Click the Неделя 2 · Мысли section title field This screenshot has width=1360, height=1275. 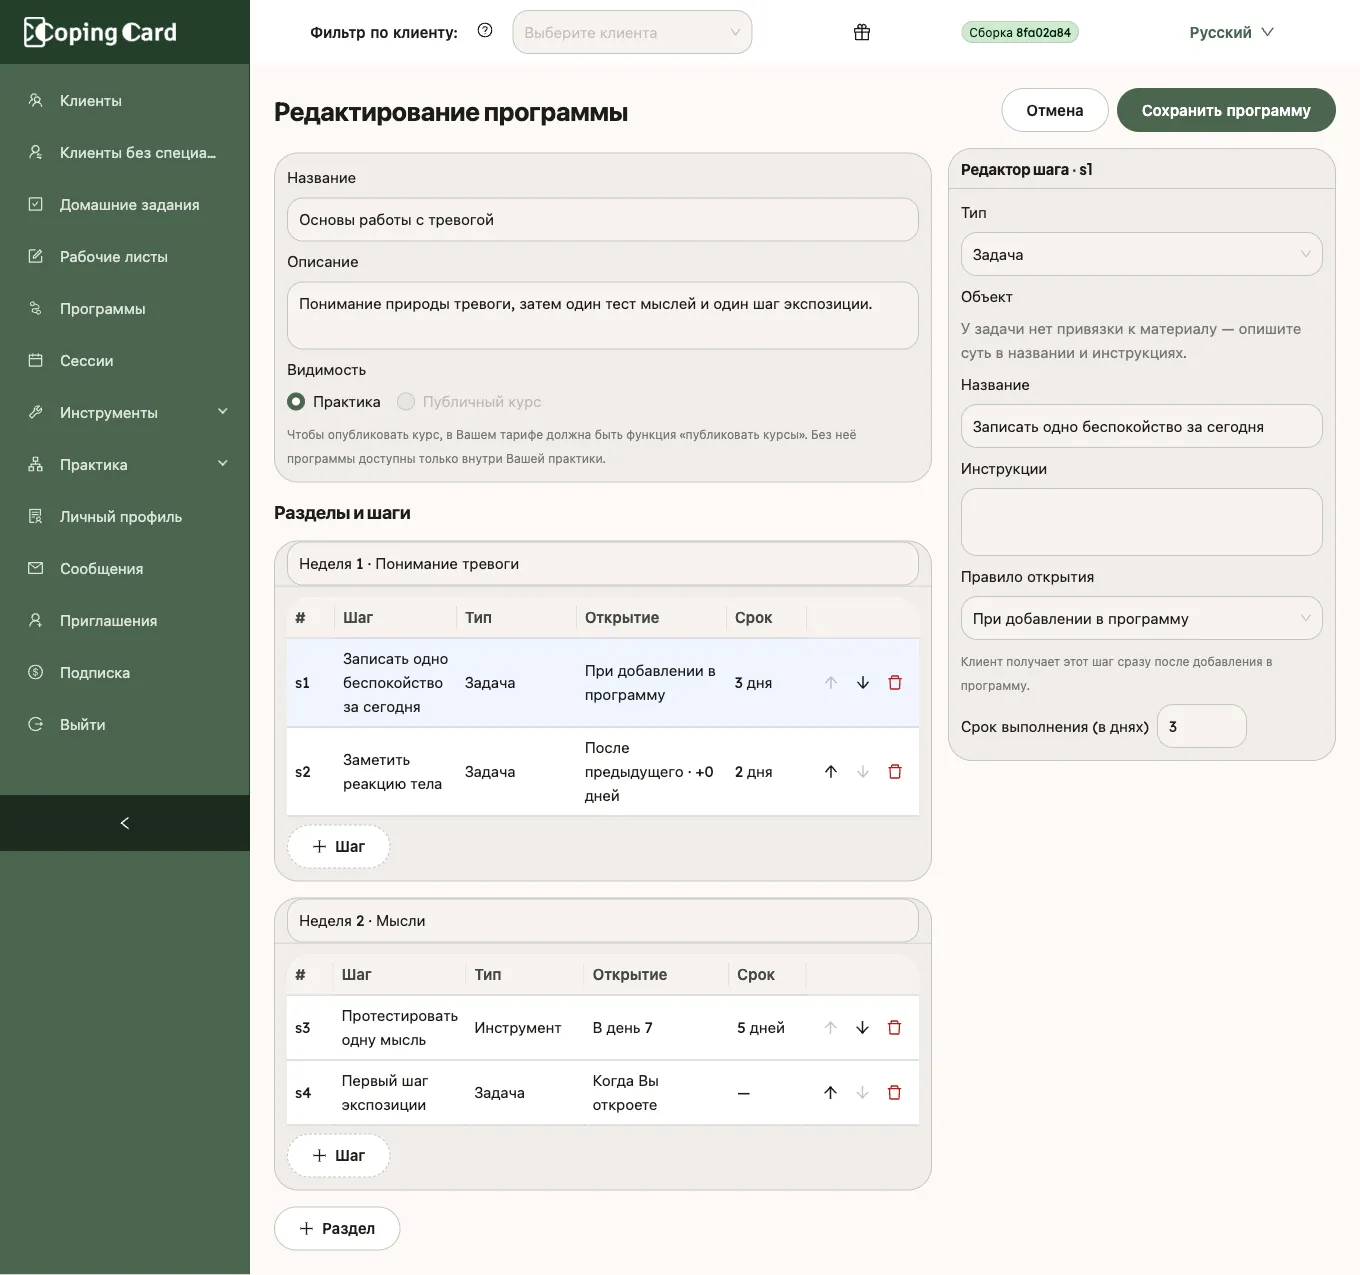[x=602, y=921]
